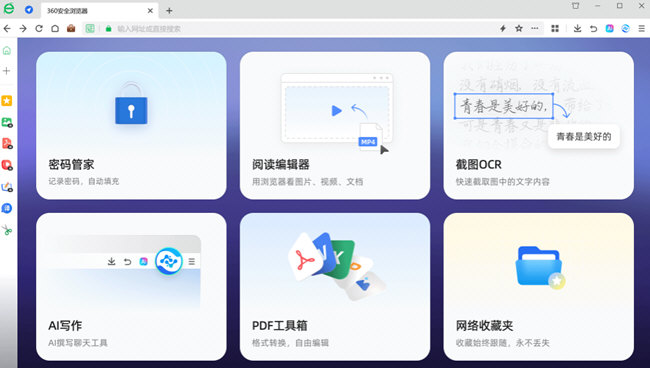Open the PDF工具箱 card
The image size is (650, 368).
tap(335, 287)
